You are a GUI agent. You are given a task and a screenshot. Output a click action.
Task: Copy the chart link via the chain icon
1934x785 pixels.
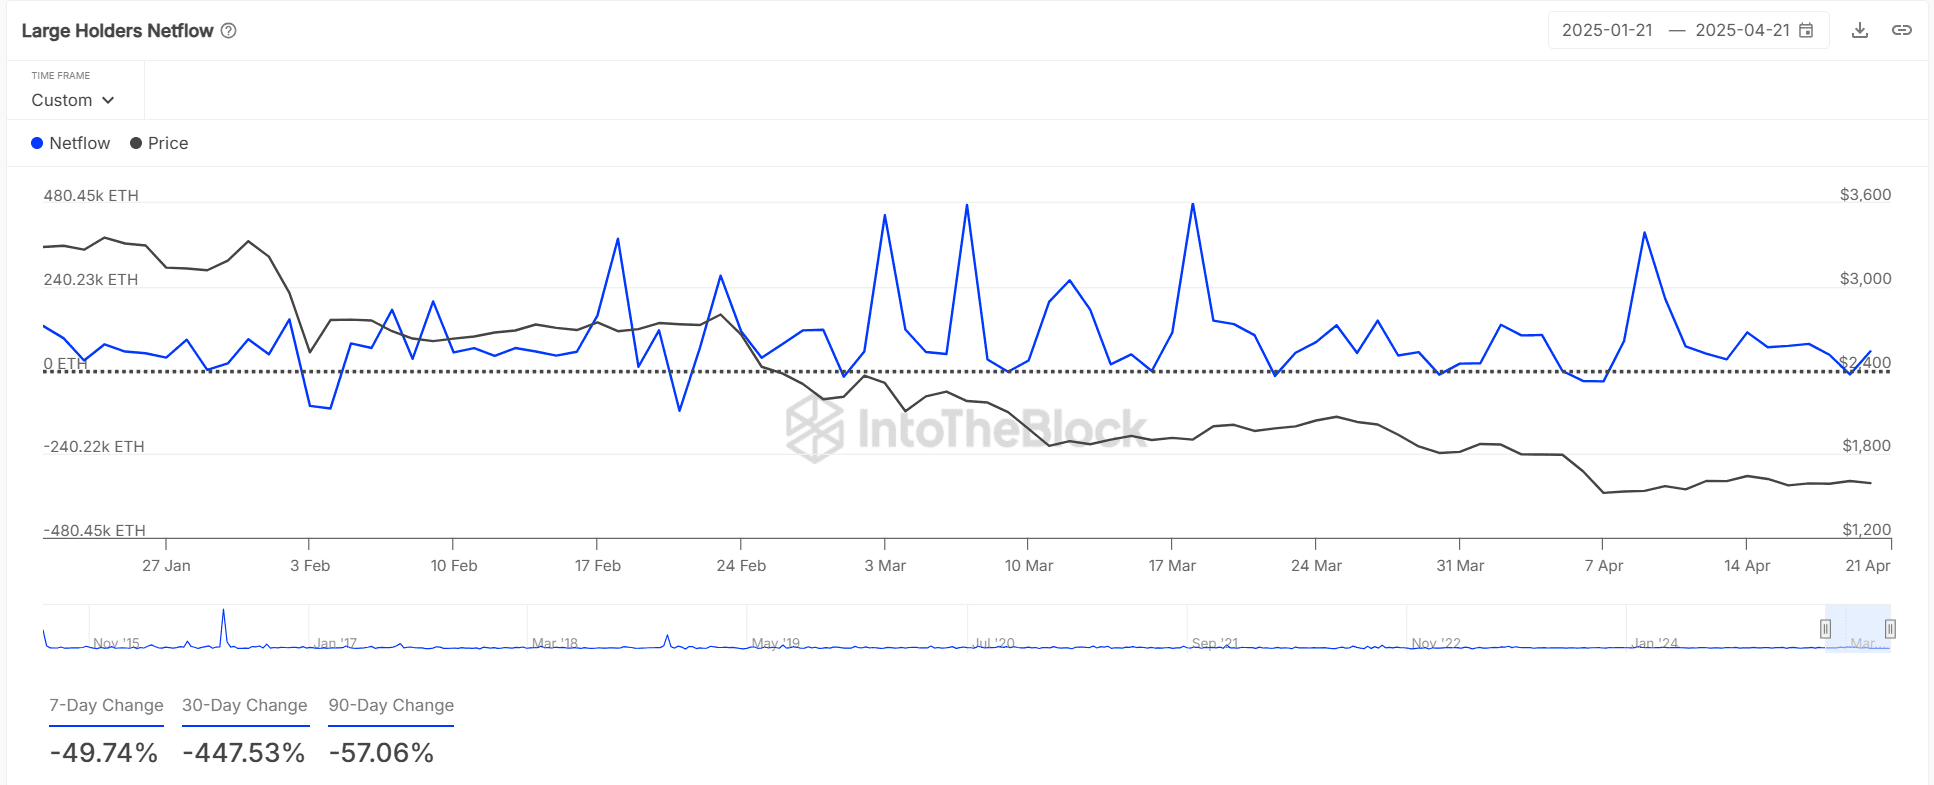click(x=1902, y=30)
